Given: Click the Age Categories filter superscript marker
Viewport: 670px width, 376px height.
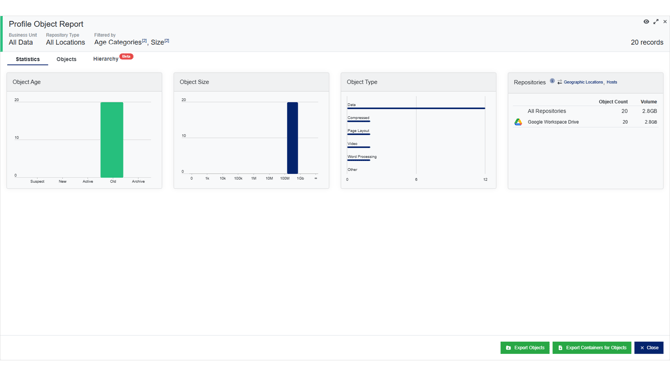Looking at the screenshot, I should tap(144, 41).
